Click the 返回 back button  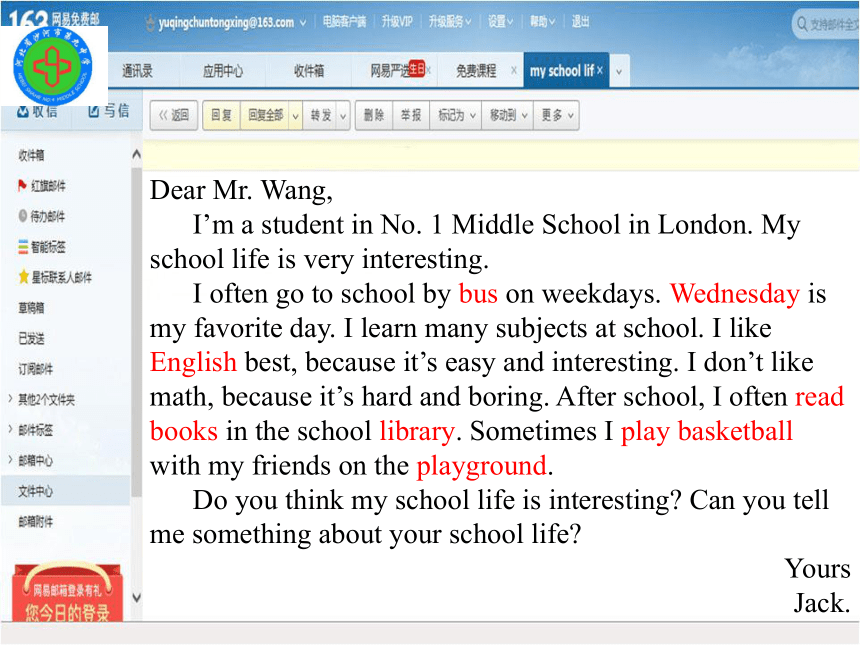[174, 115]
